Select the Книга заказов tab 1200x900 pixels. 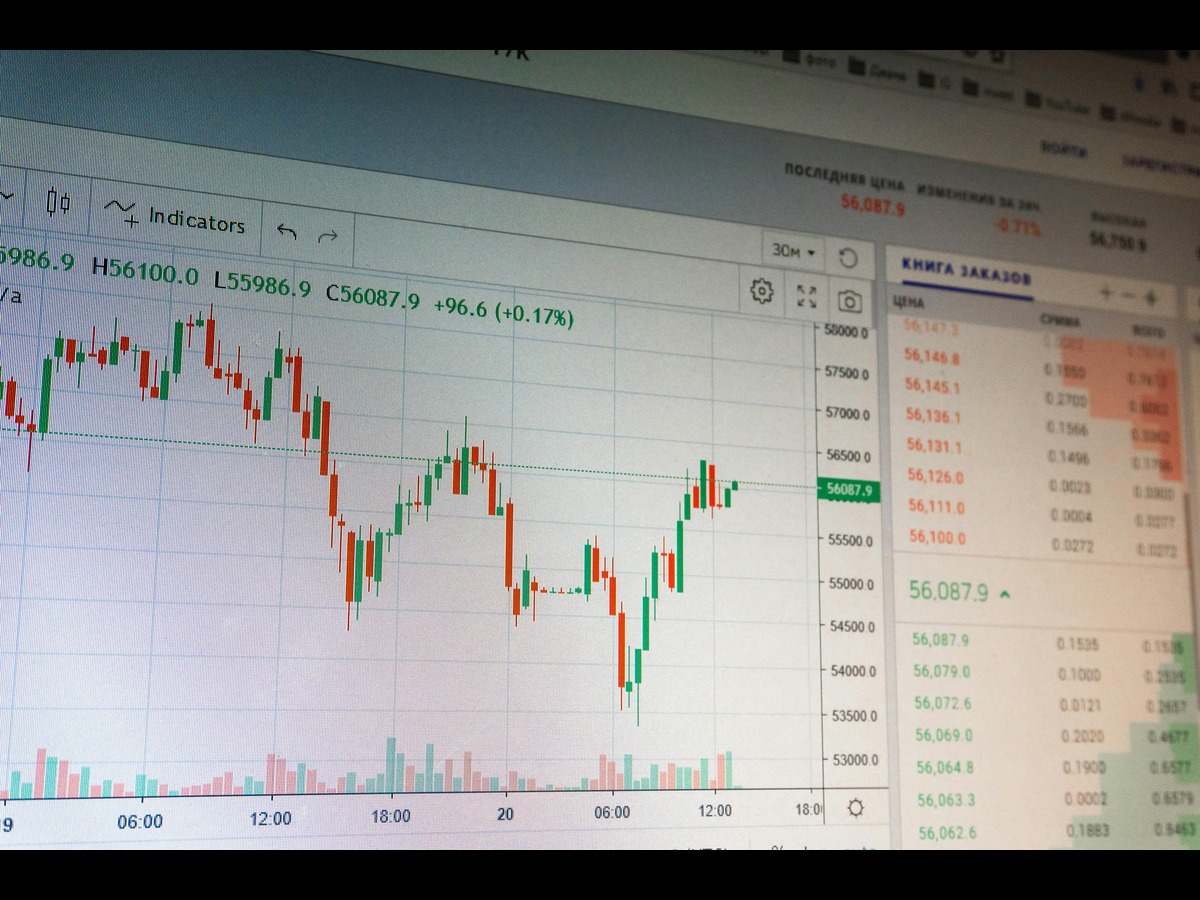click(966, 272)
